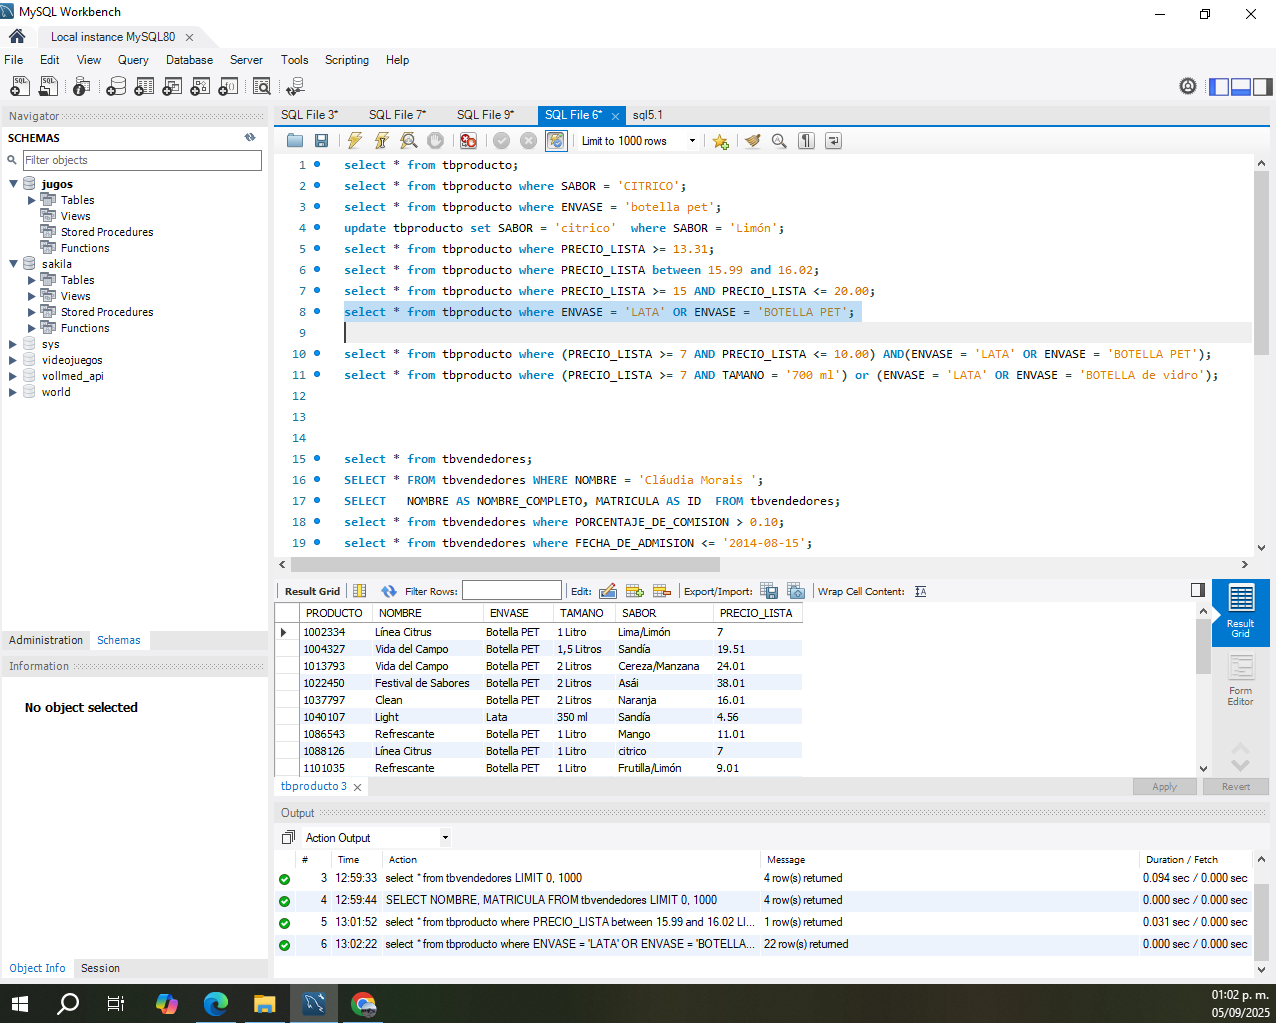This screenshot has width=1276, height=1023.
Task: Create a new view icon
Action: [172, 87]
